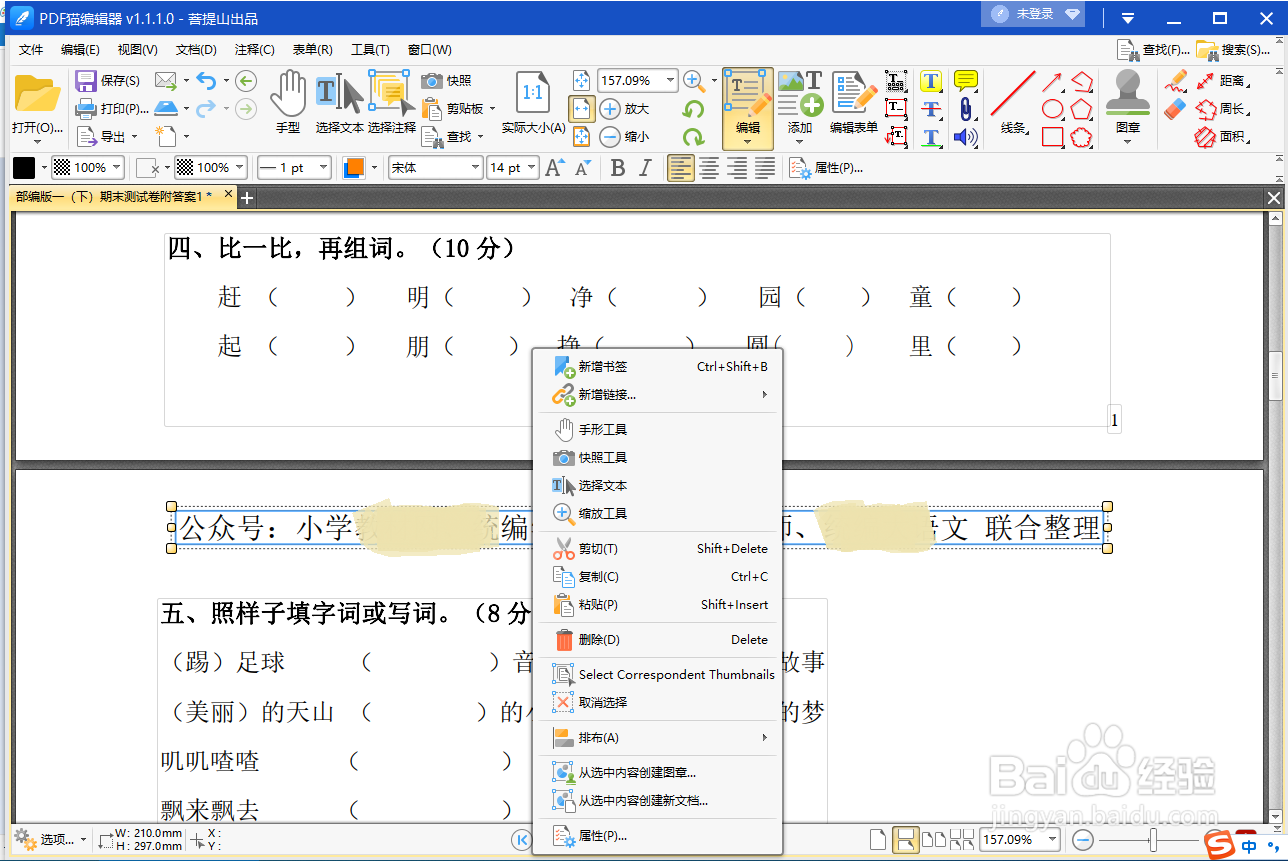This screenshot has height=861, width=1288.
Task: Click the Undo arrow icon
Action: point(206,81)
